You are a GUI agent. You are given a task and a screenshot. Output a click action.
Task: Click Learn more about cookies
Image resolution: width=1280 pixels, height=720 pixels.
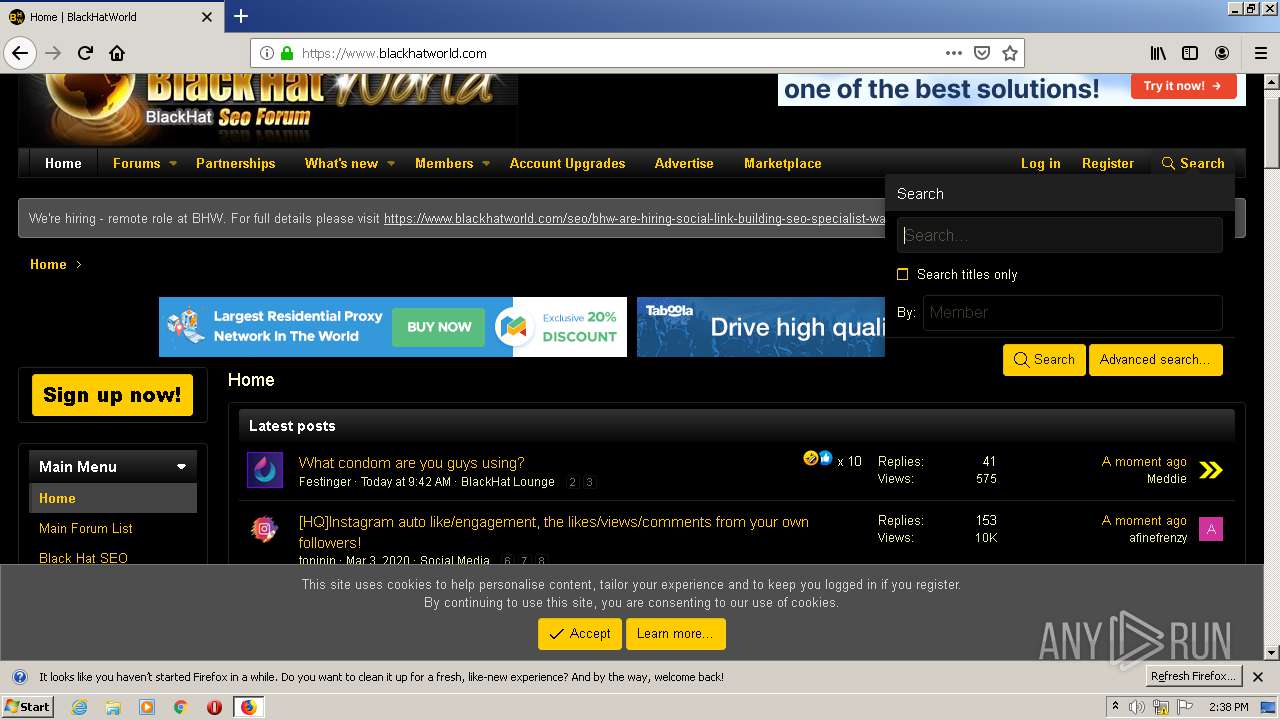point(675,634)
